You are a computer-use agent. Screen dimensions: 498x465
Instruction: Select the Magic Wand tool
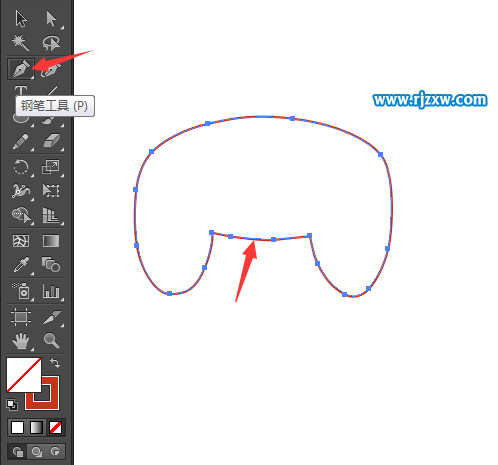21,43
